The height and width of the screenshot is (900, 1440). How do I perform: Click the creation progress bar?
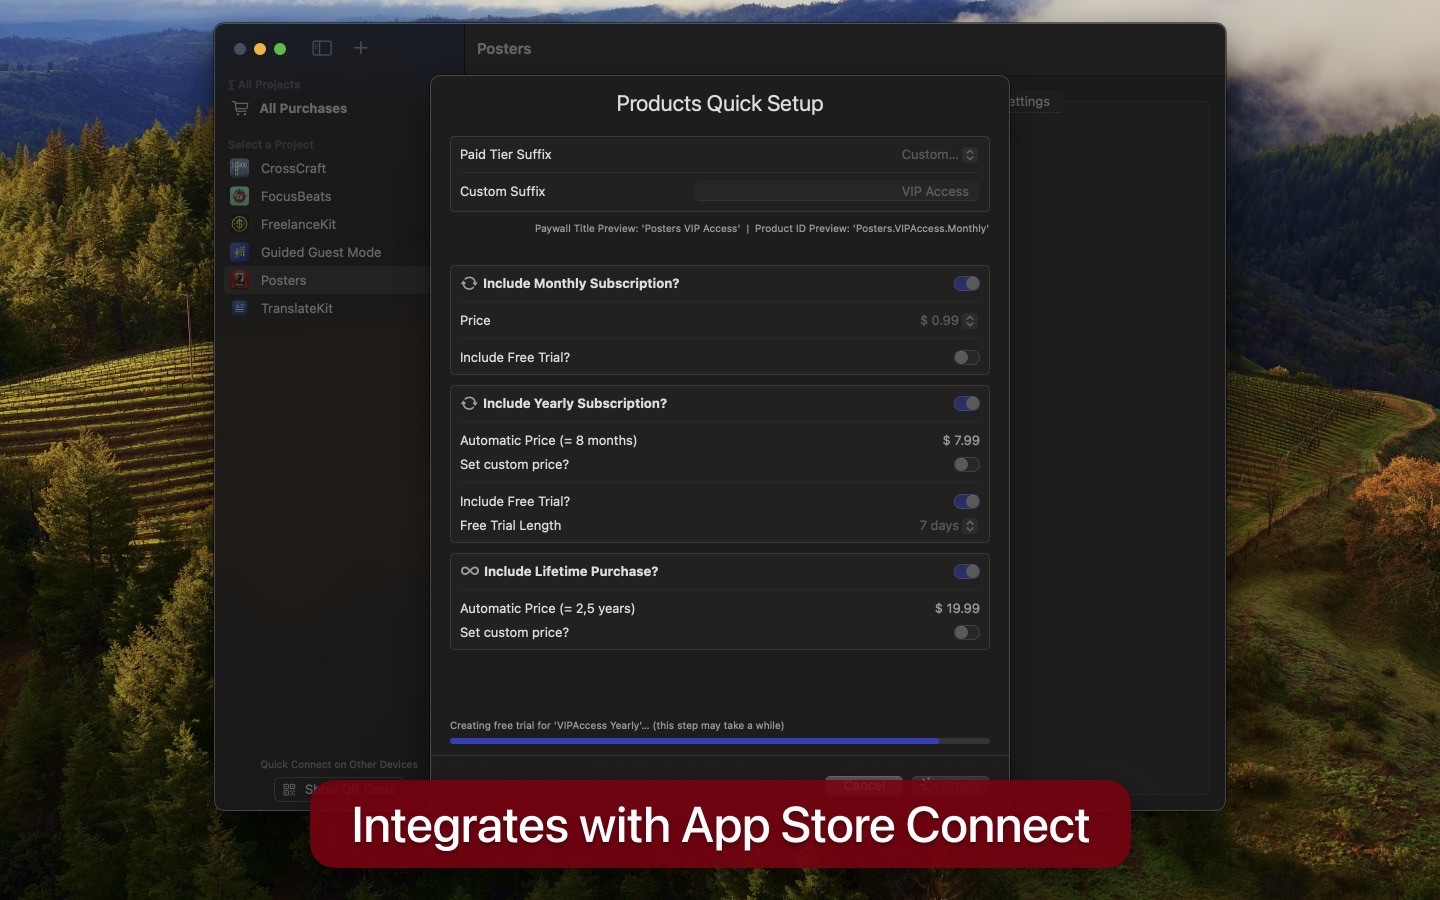(x=720, y=741)
